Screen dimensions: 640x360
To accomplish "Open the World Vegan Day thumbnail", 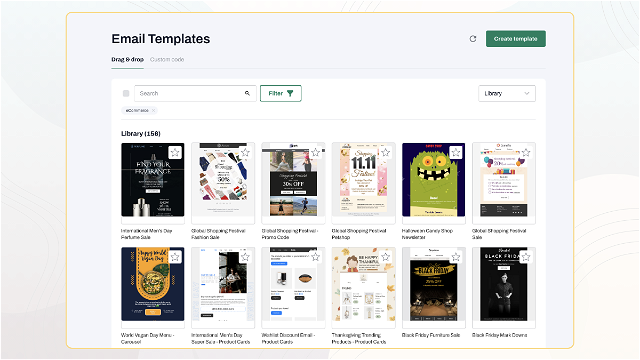I will 153,288.
